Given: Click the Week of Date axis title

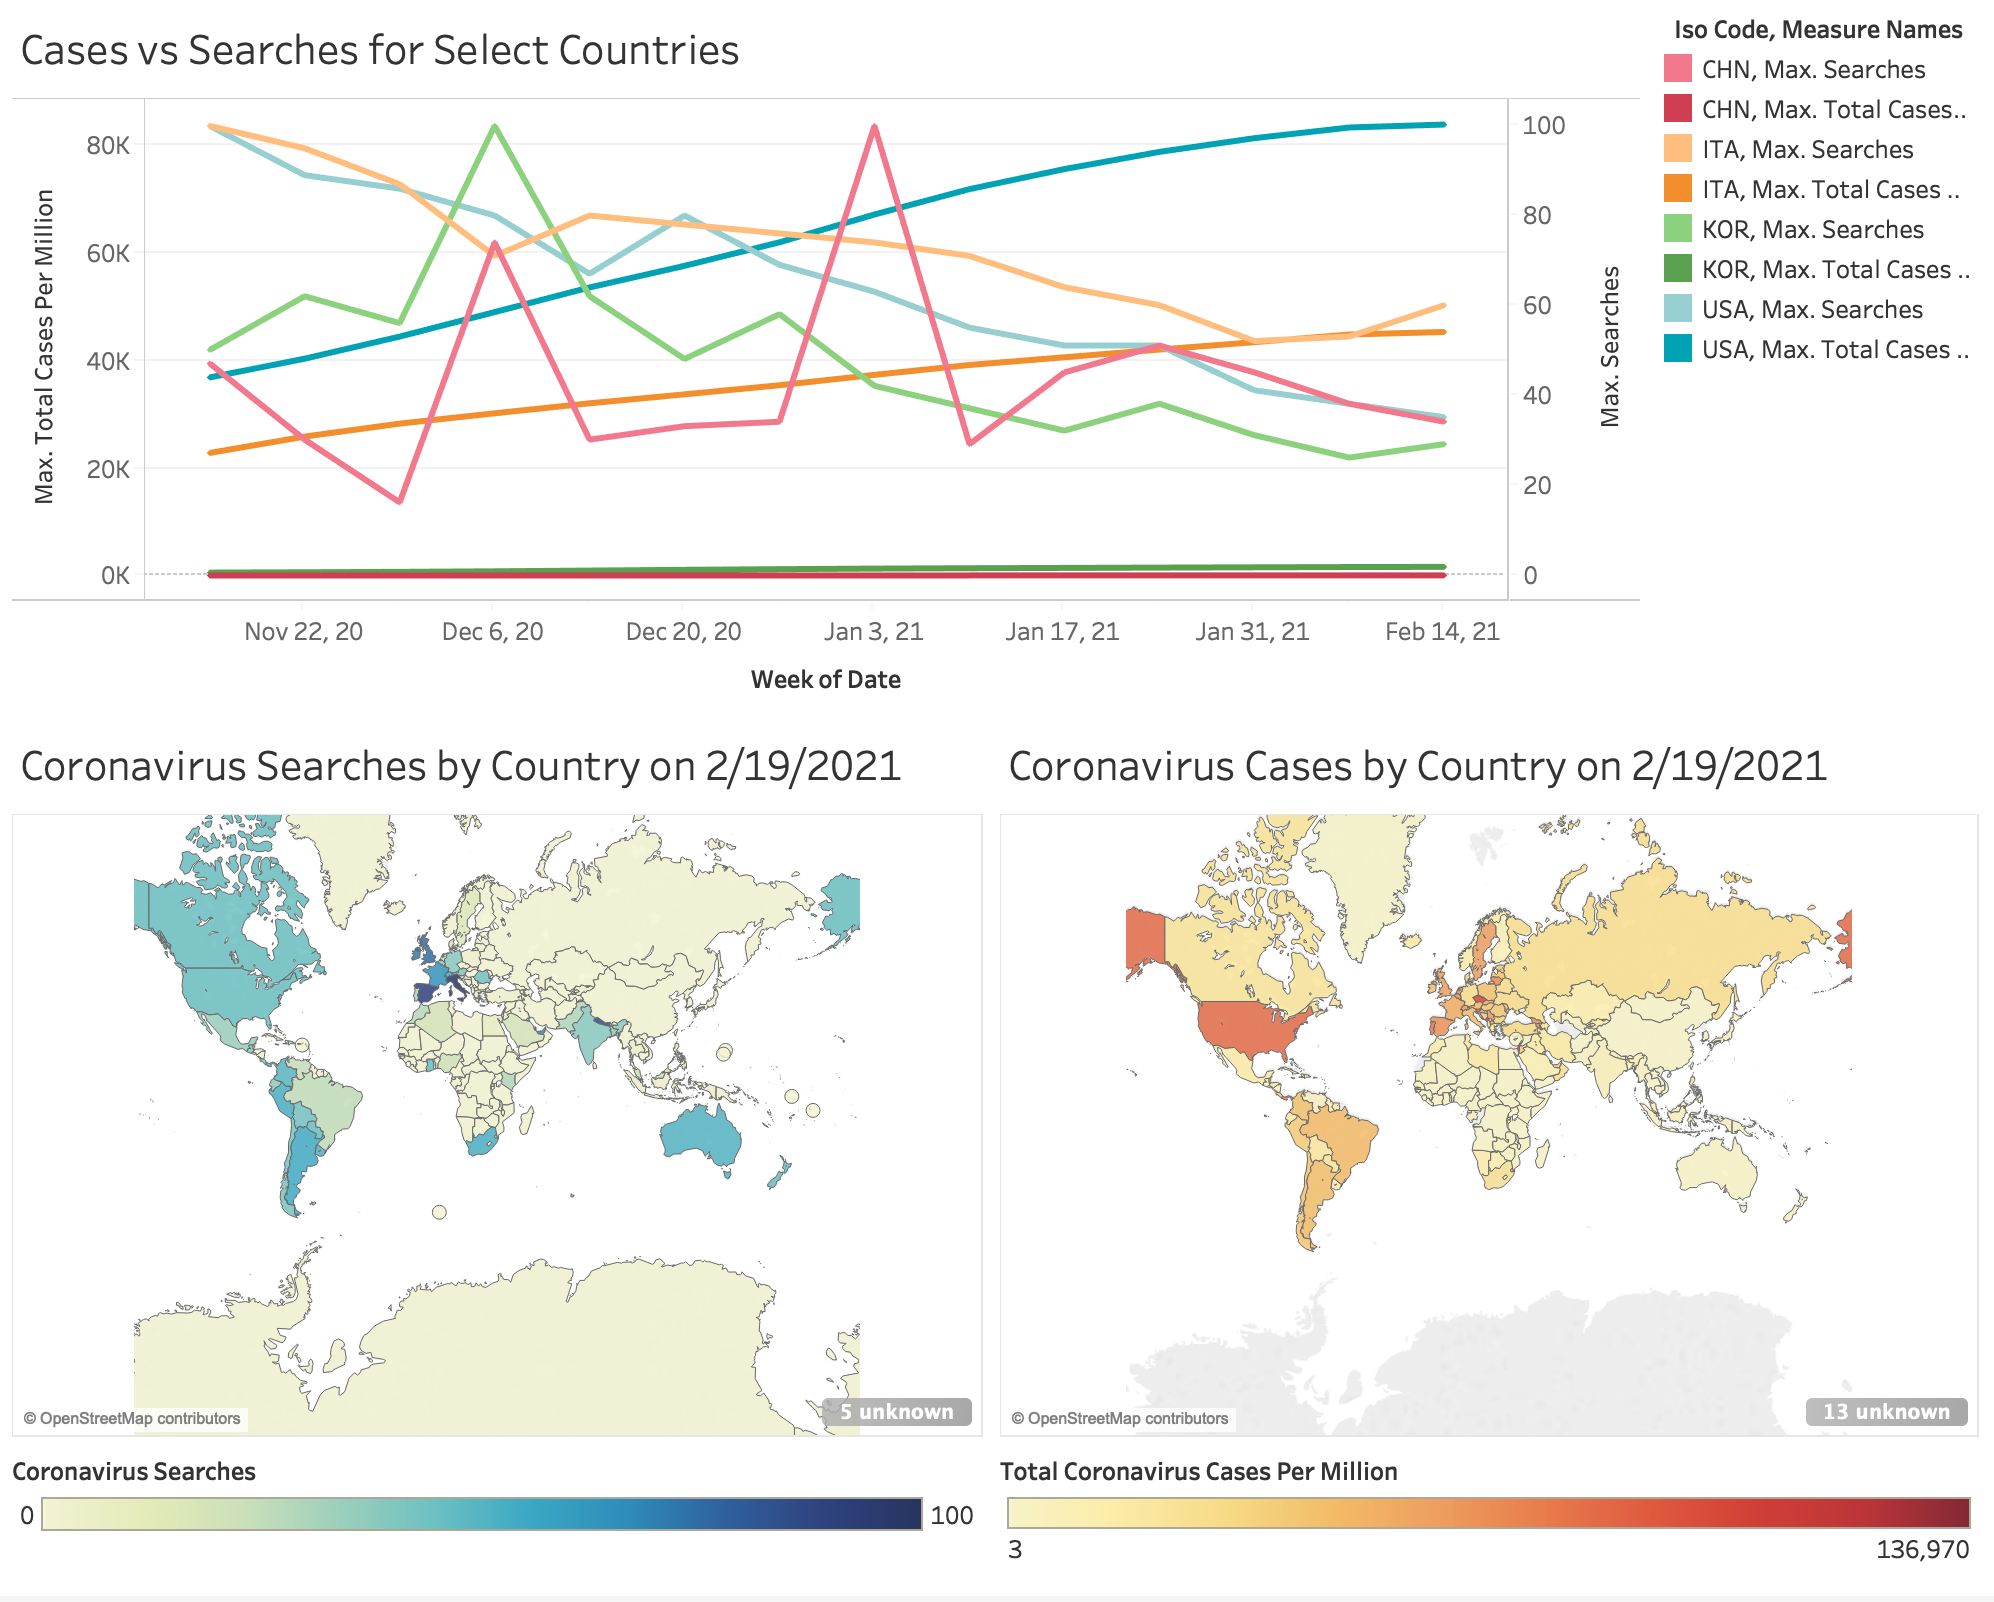Looking at the screenshot, I should pos(826,680).
